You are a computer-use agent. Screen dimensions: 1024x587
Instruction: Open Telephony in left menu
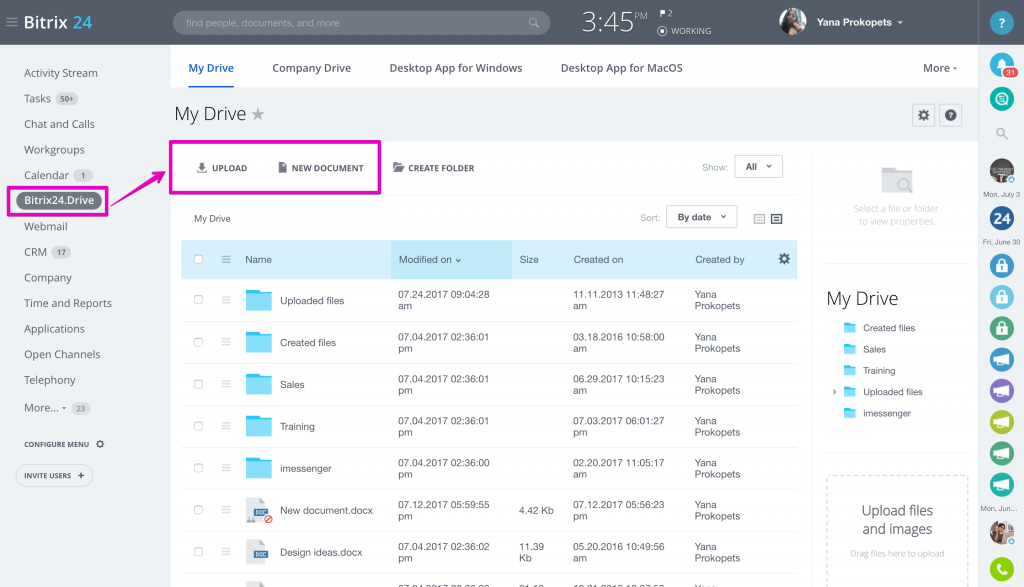(x=50, y=380)
